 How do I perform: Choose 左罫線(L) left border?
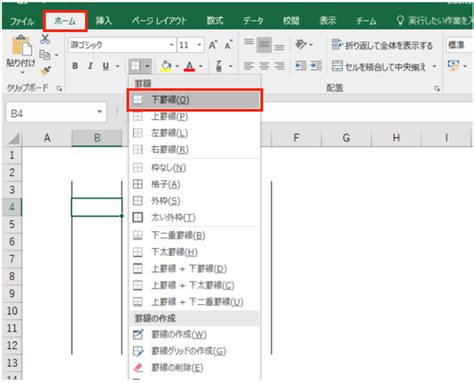pos(195,133)
